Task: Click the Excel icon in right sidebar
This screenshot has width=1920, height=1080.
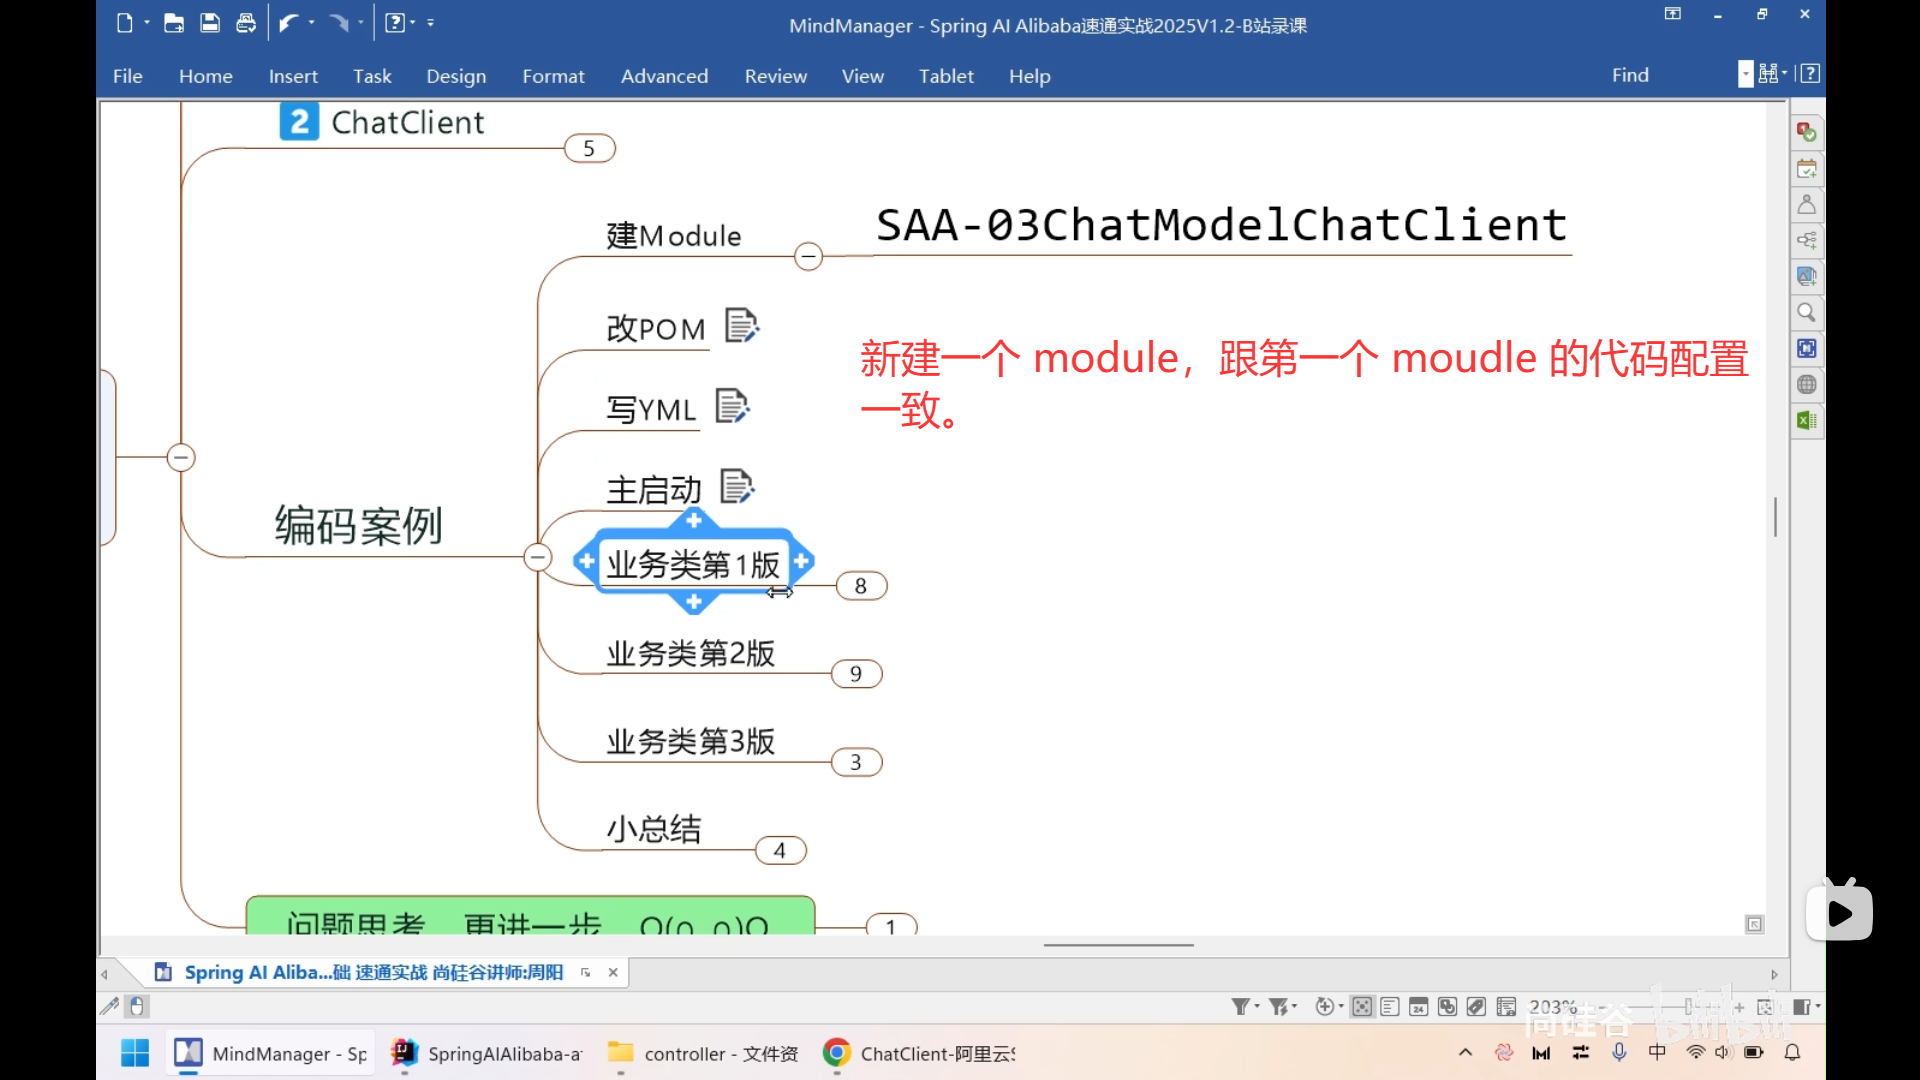Action: 1806,421
